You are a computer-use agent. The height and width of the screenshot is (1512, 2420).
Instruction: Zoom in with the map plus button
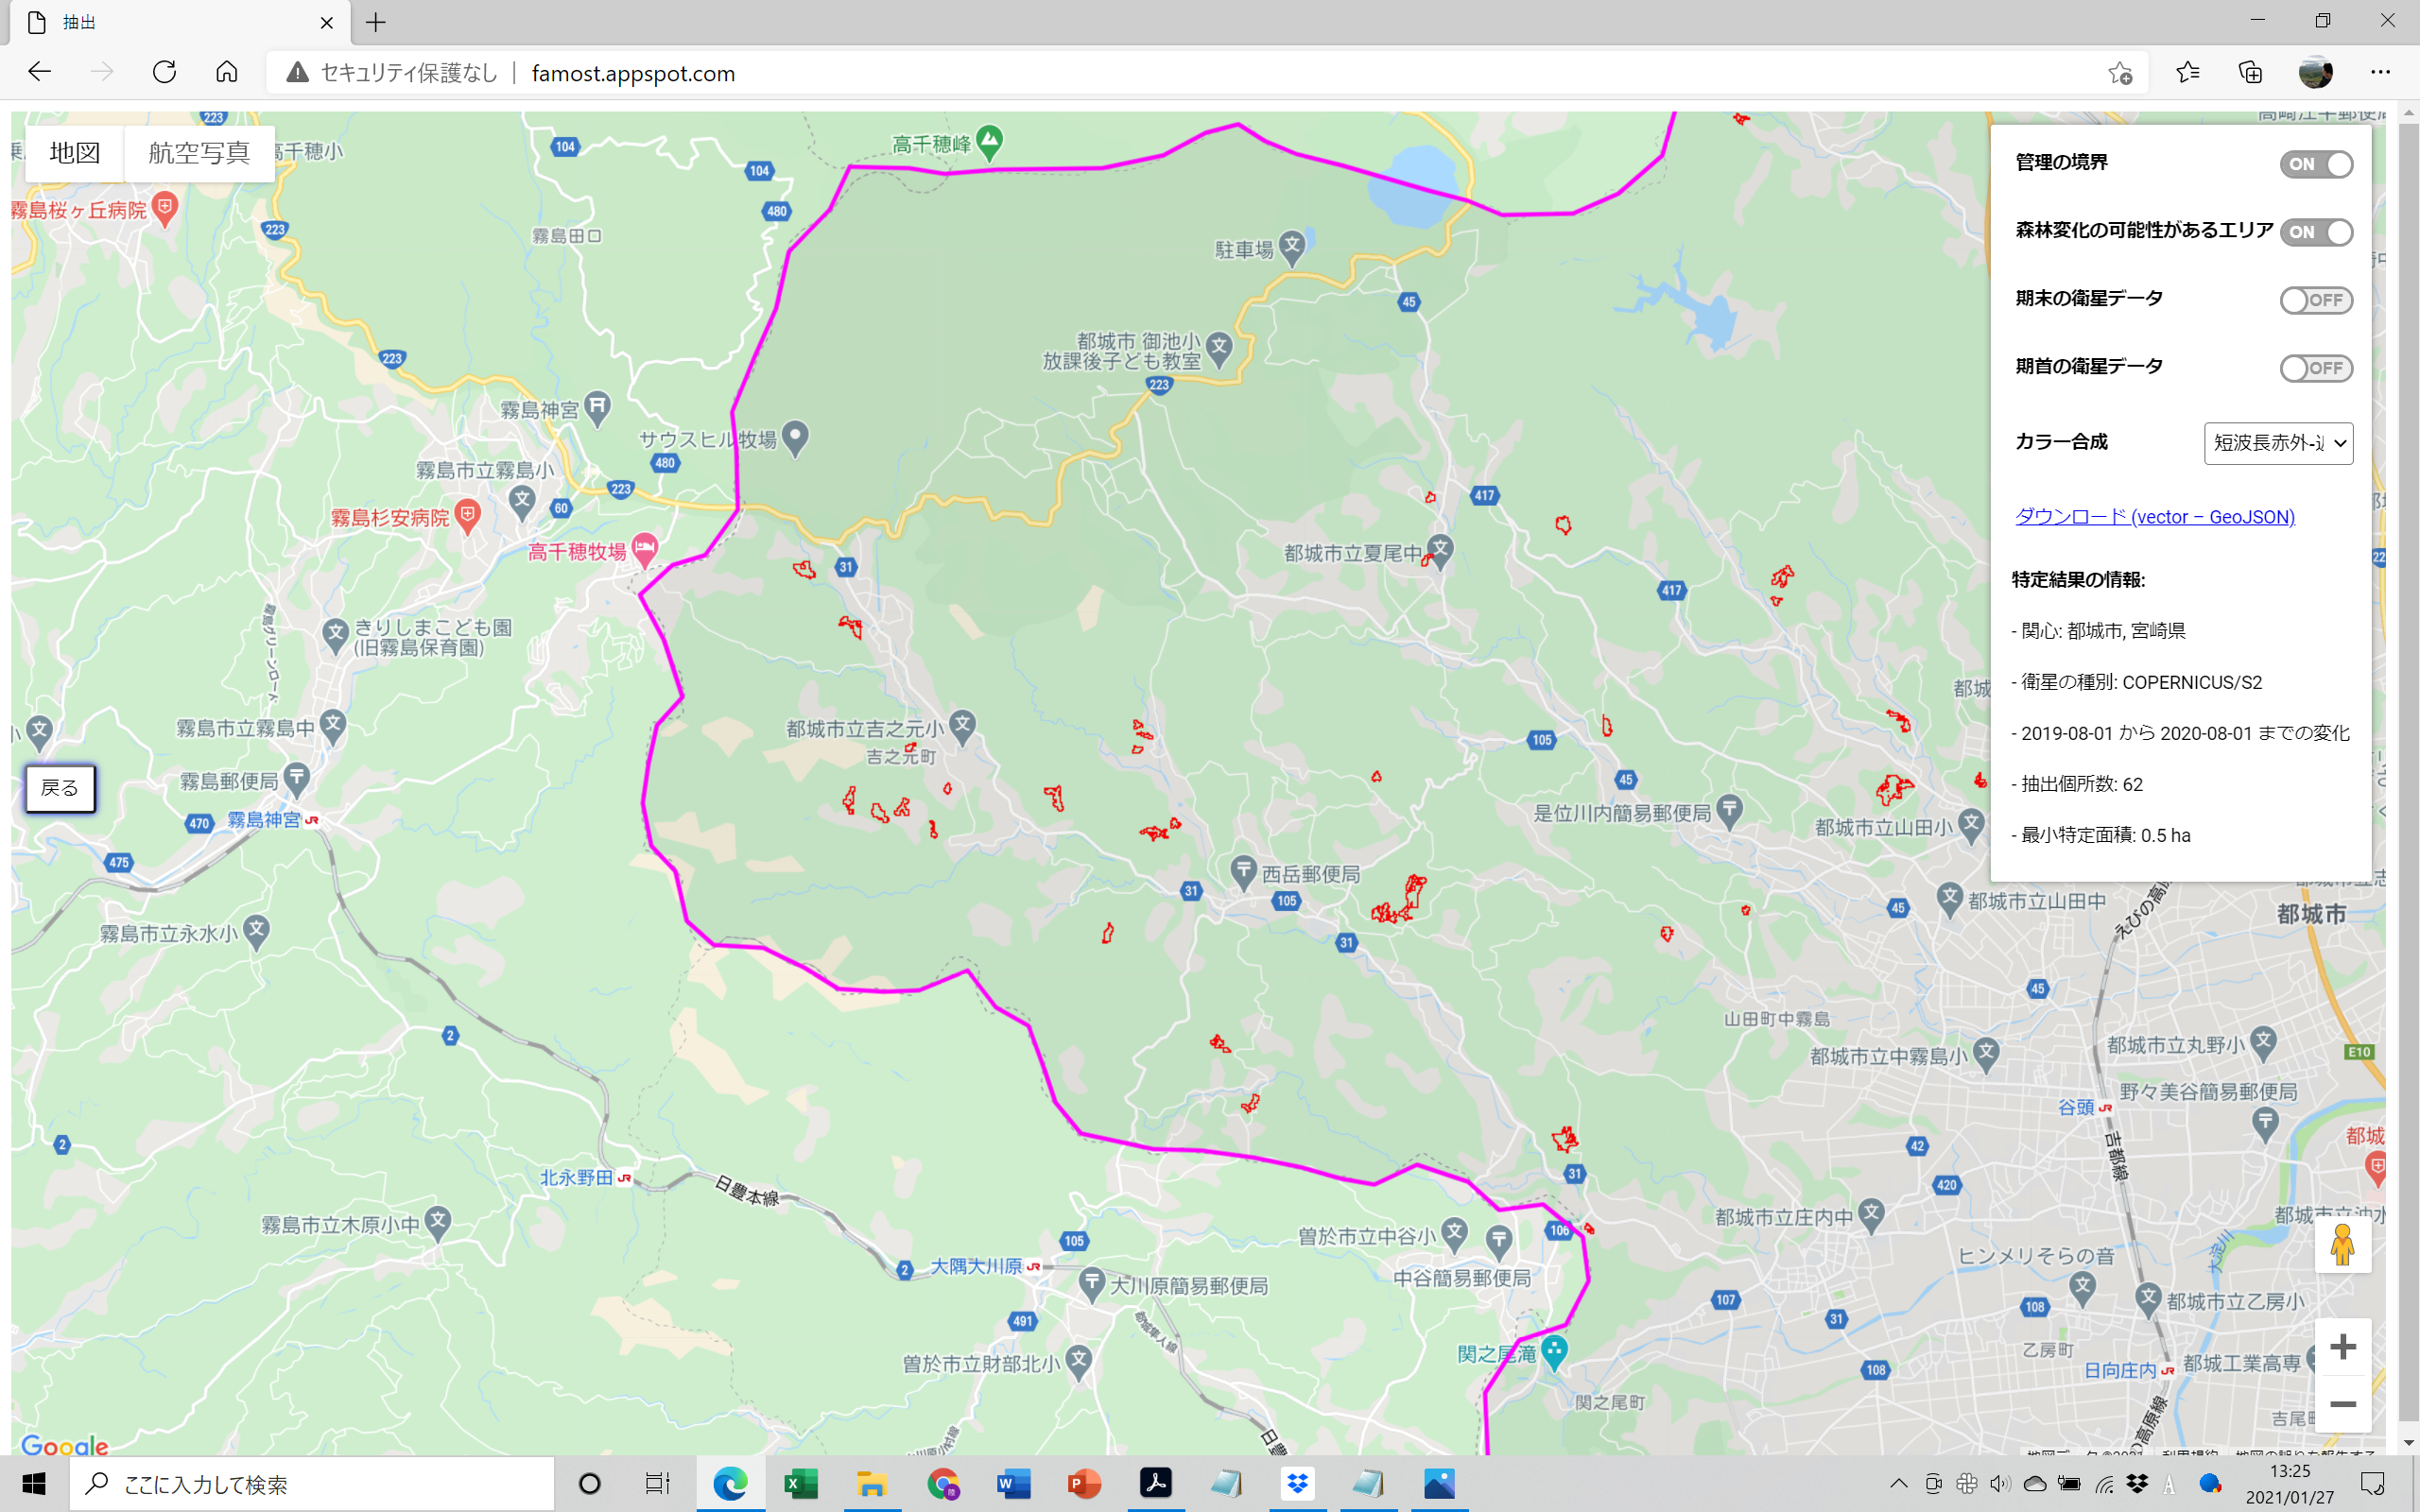click(x=2342, y=1347)
